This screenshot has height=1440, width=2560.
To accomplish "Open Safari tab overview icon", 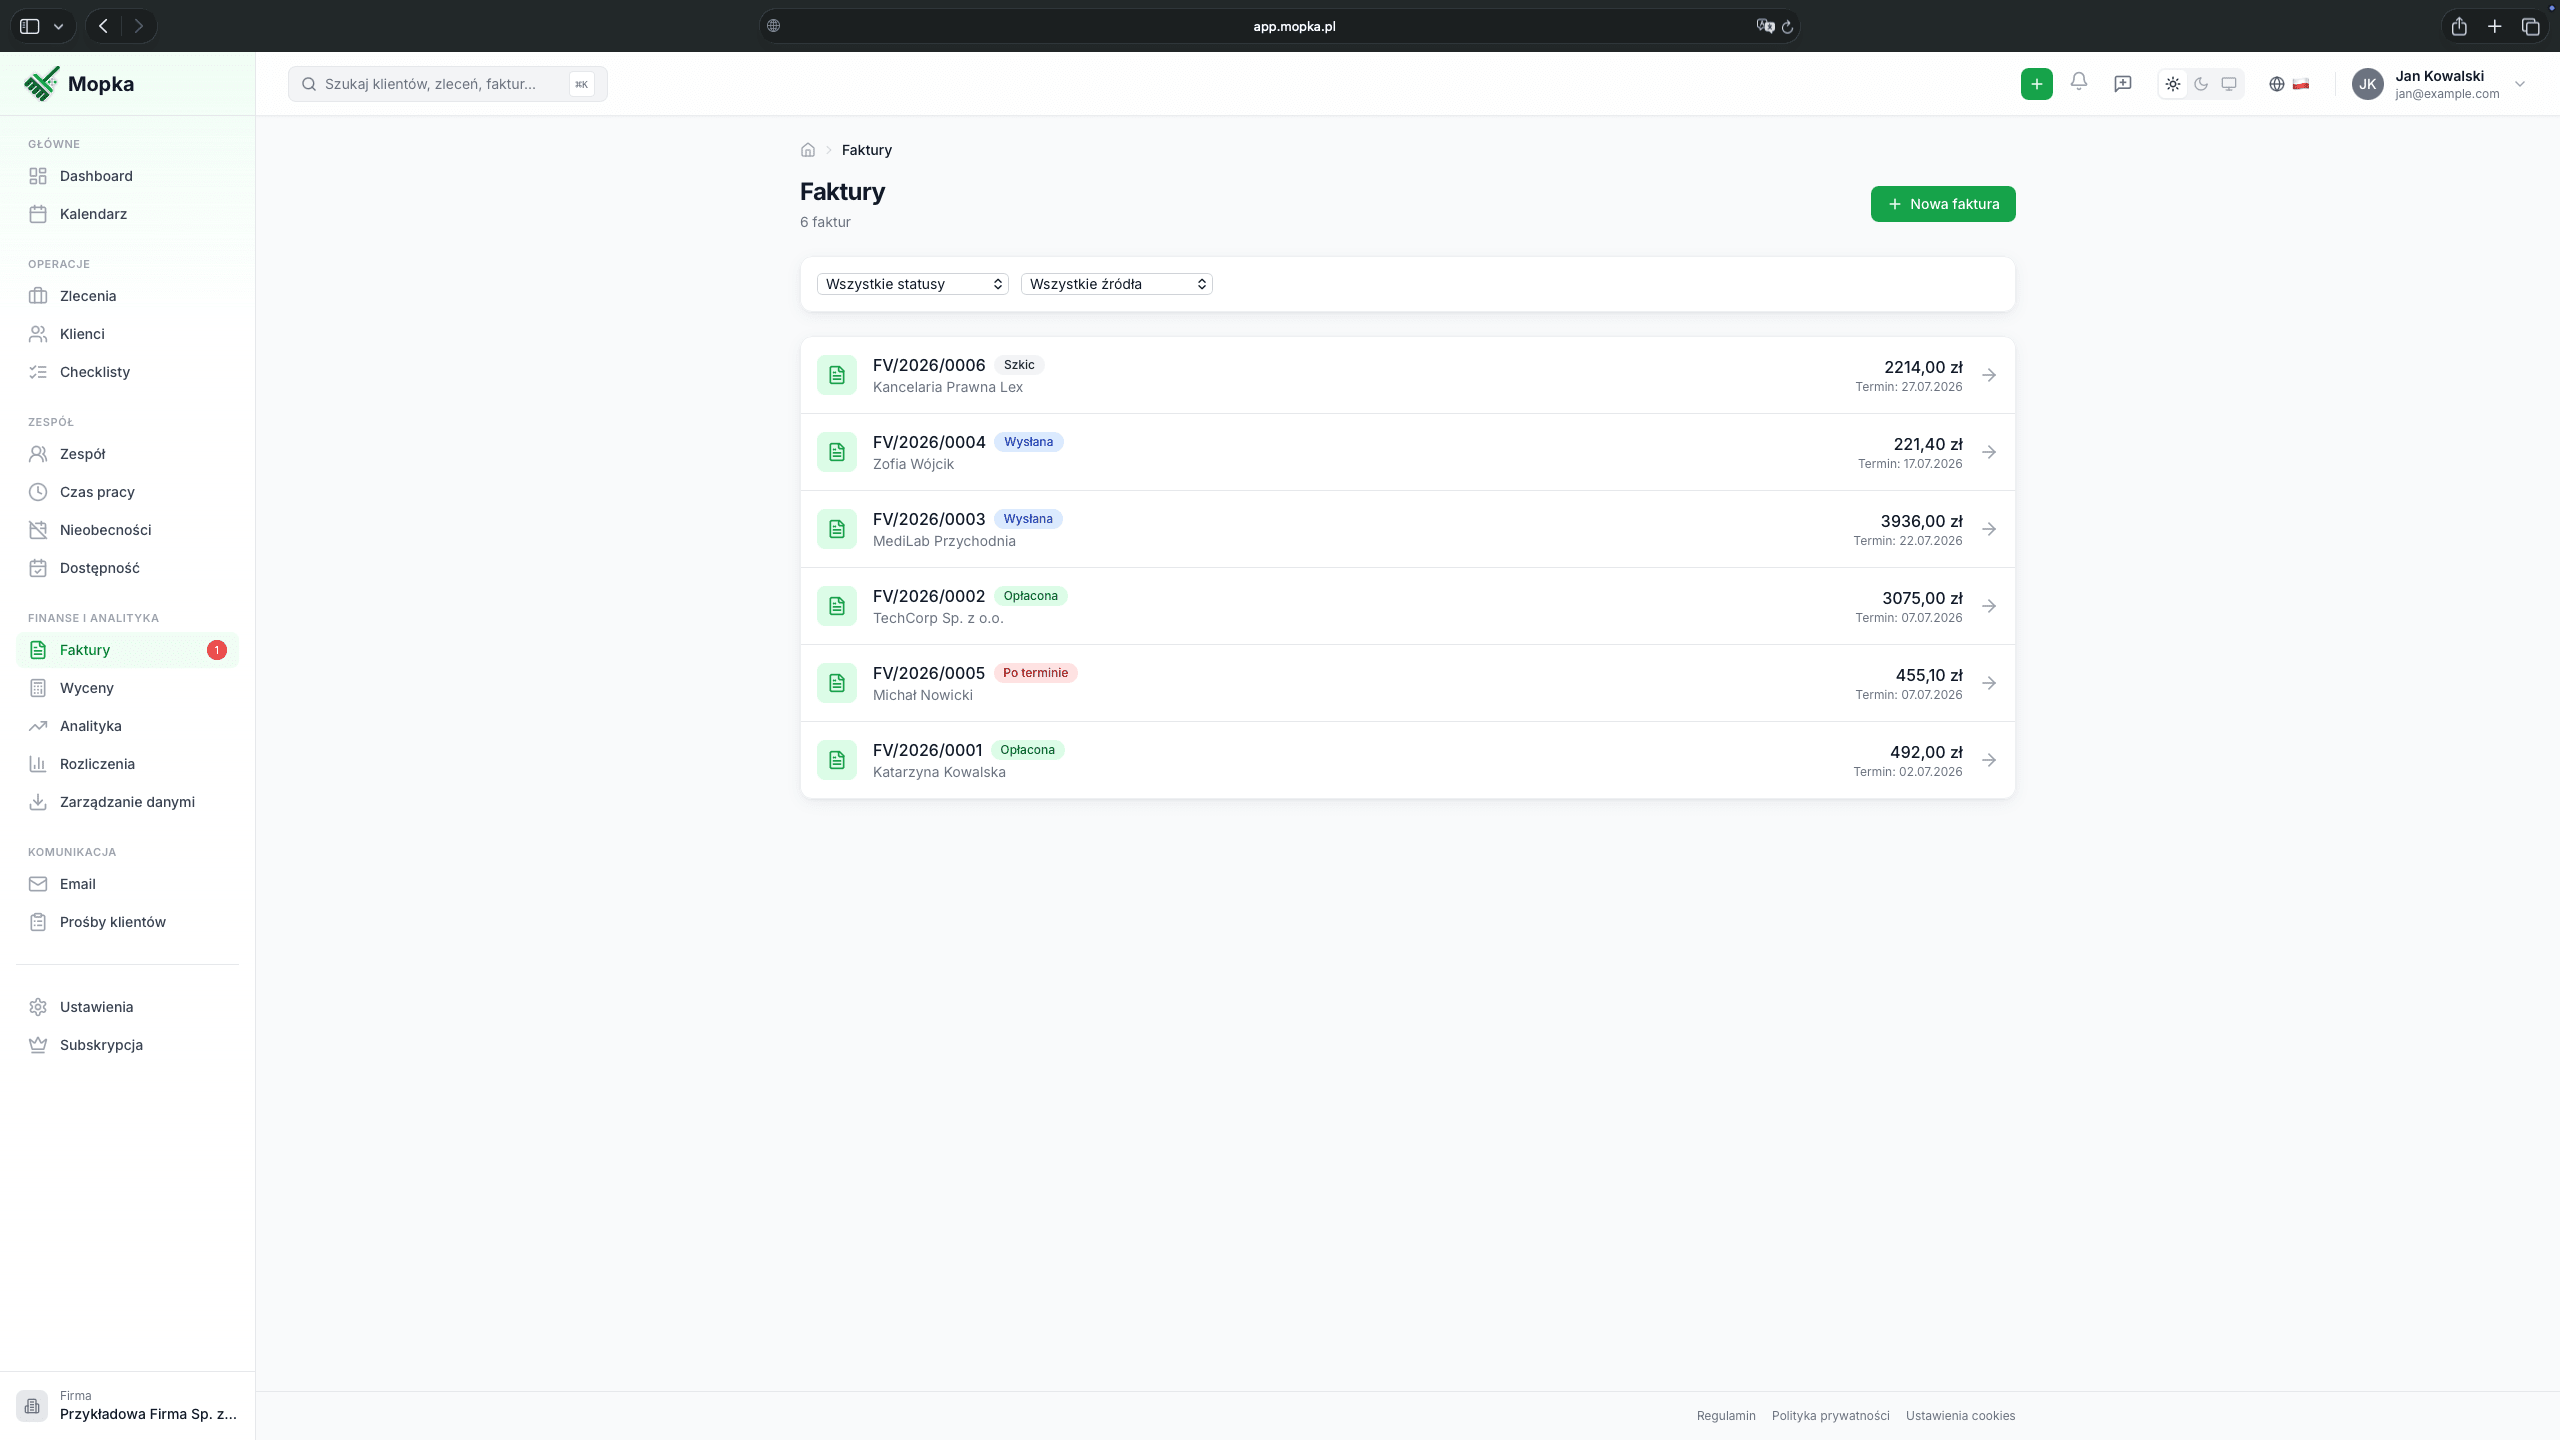I will [x=2530, y=26].
